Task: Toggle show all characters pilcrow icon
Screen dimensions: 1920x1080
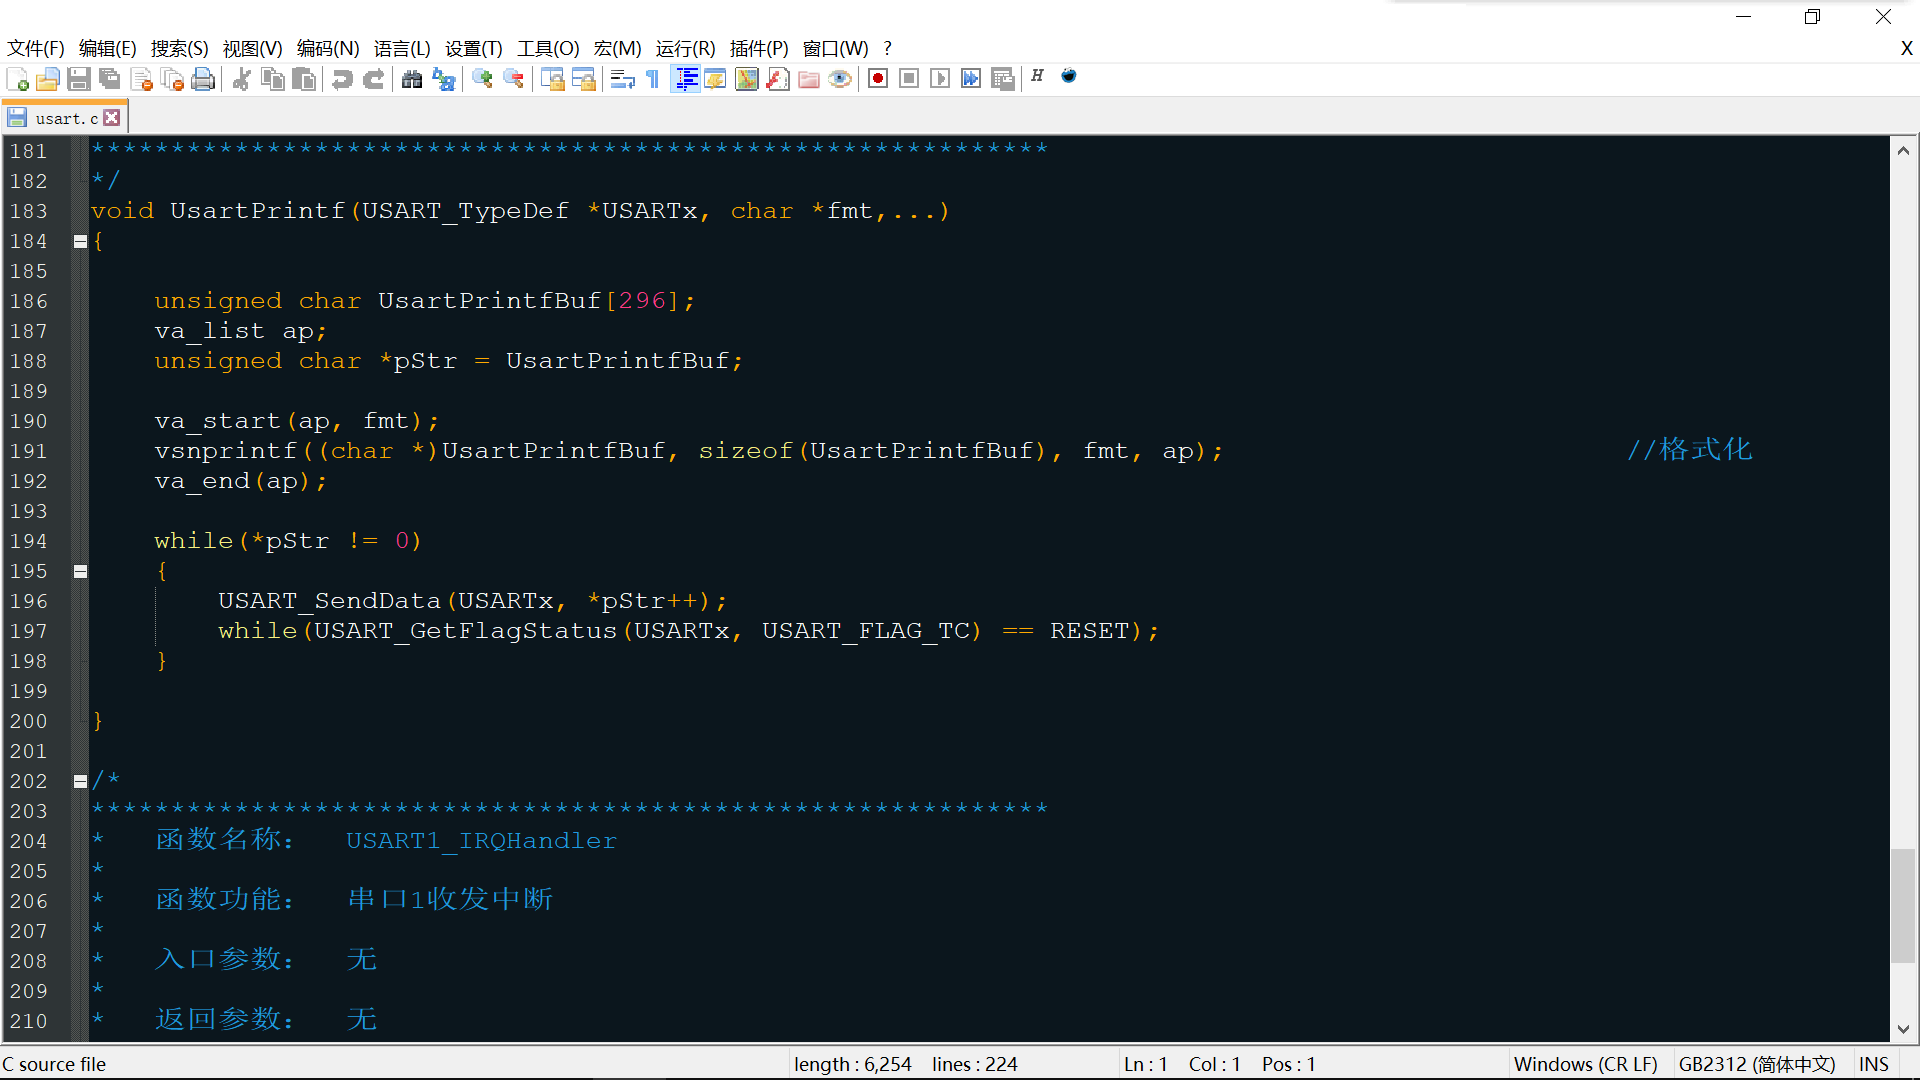Action: tap(653, 79)
